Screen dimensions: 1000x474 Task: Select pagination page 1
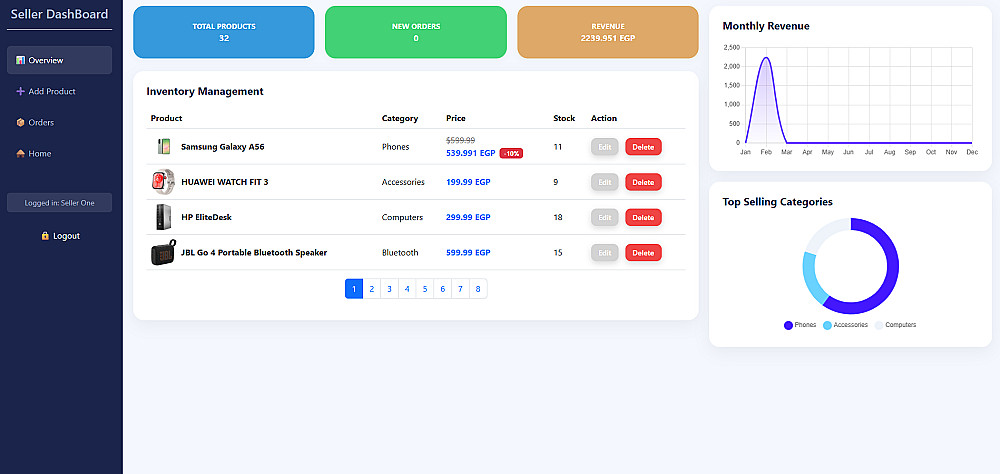coord(354,289)
